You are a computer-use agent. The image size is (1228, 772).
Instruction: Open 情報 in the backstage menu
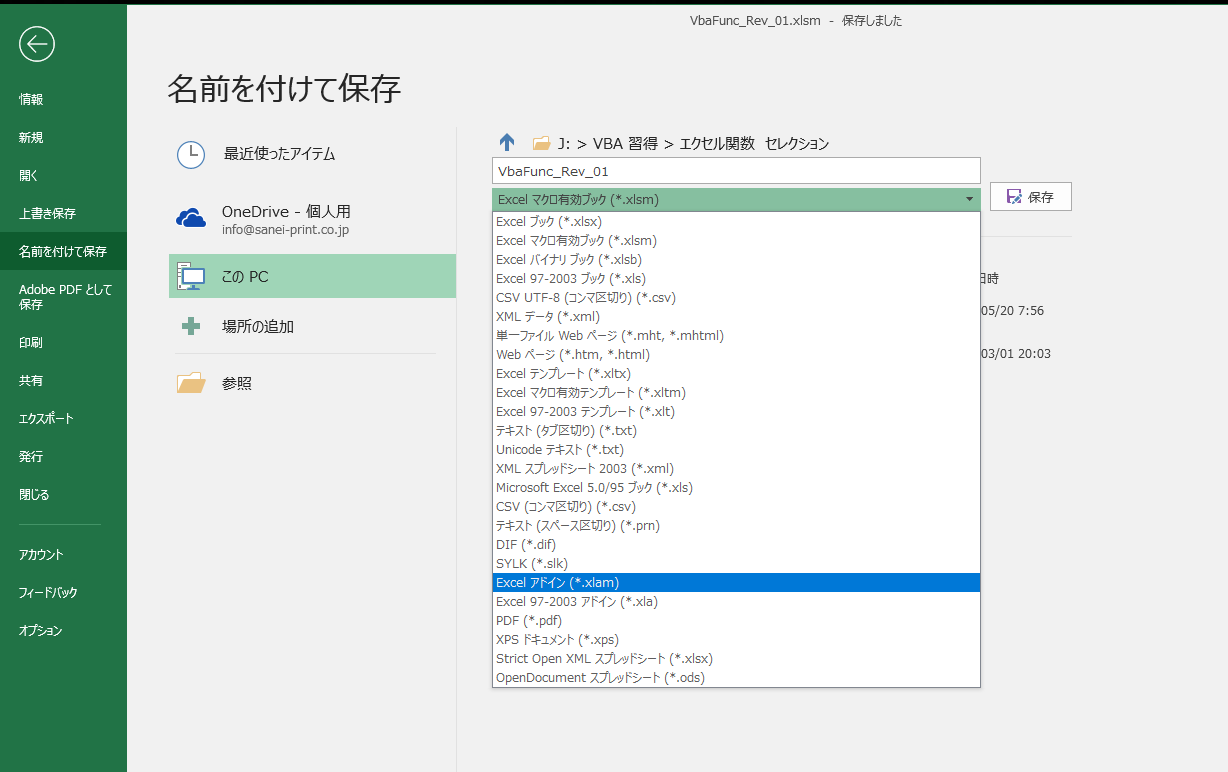pos(63,99)
